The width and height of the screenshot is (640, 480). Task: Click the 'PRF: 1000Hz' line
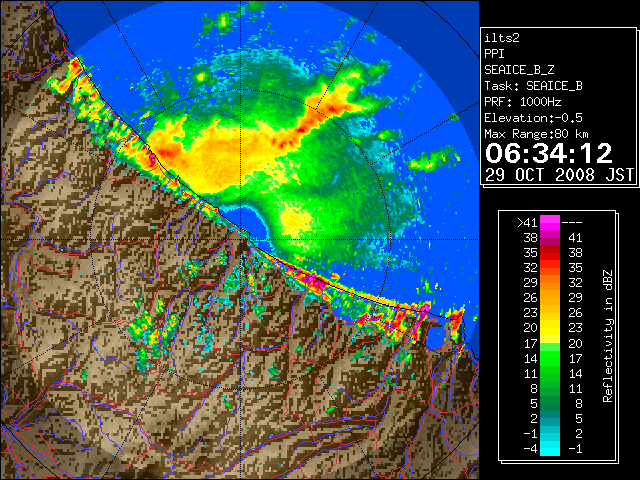523,102
